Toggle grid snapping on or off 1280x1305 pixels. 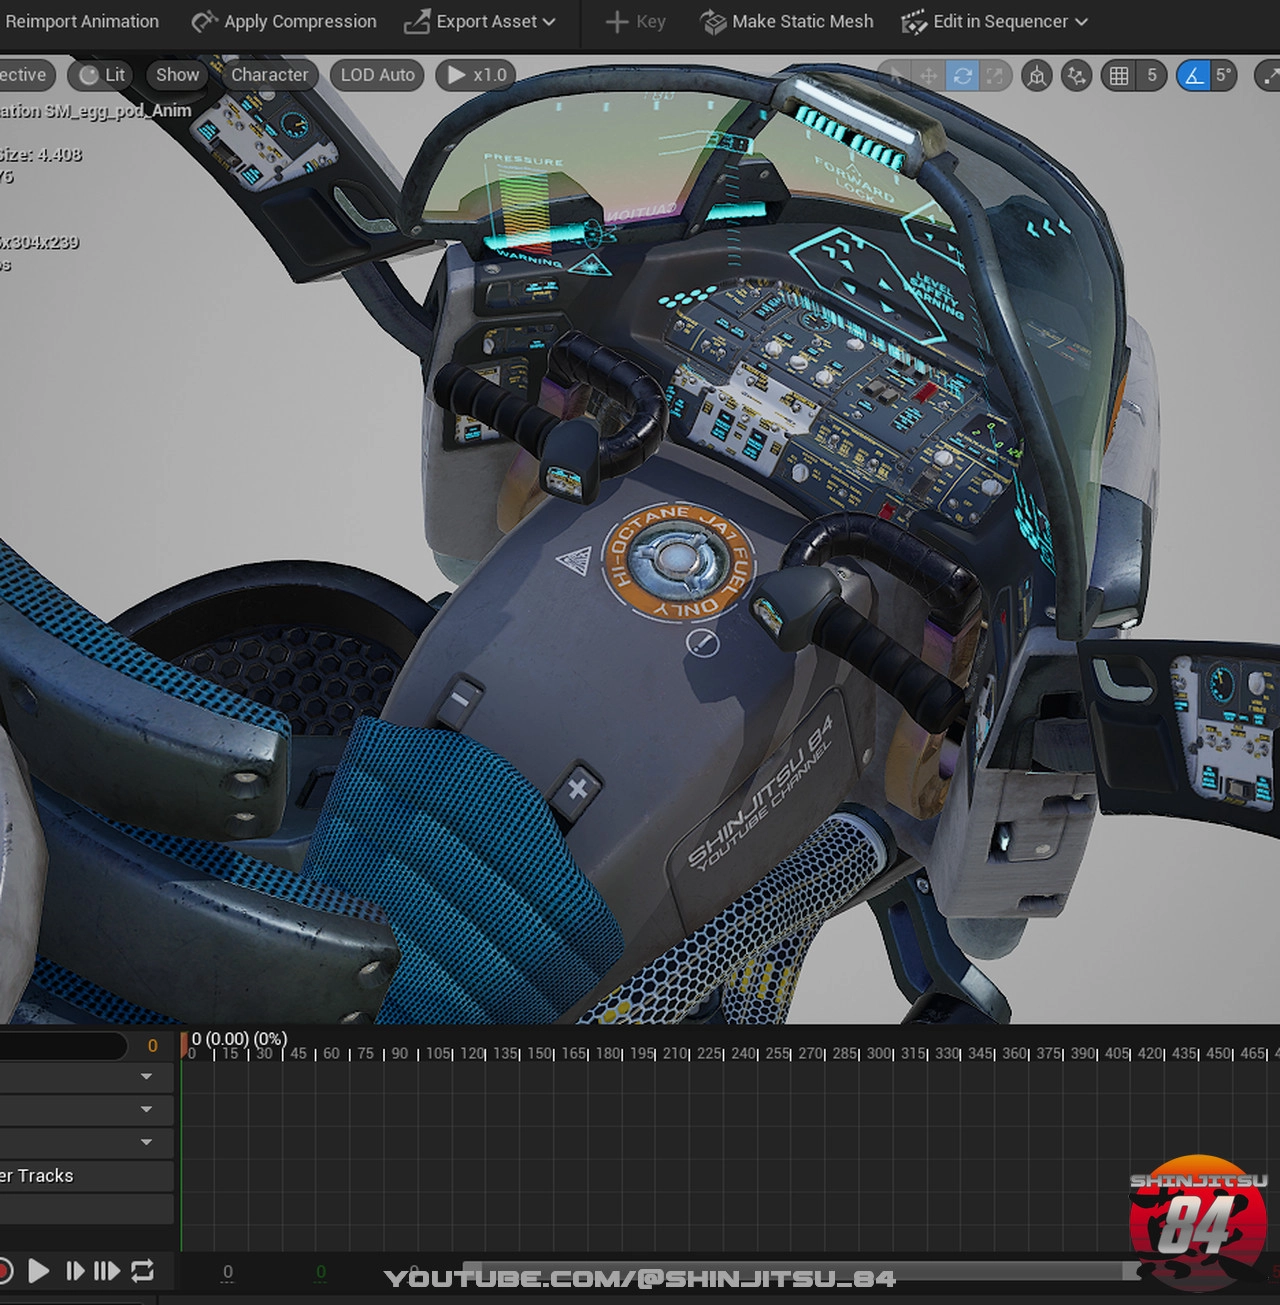[x=1119, y=75]
